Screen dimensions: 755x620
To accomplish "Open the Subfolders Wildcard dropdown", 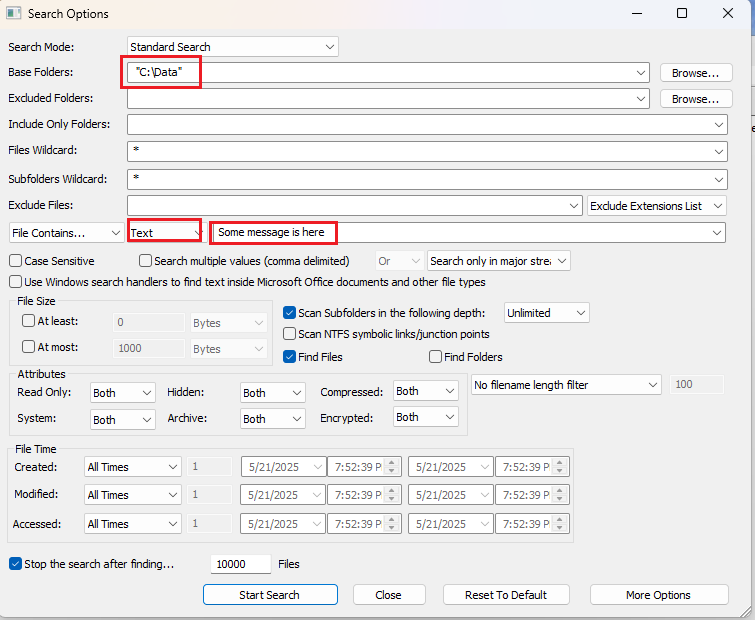I will tap(718, 180).
